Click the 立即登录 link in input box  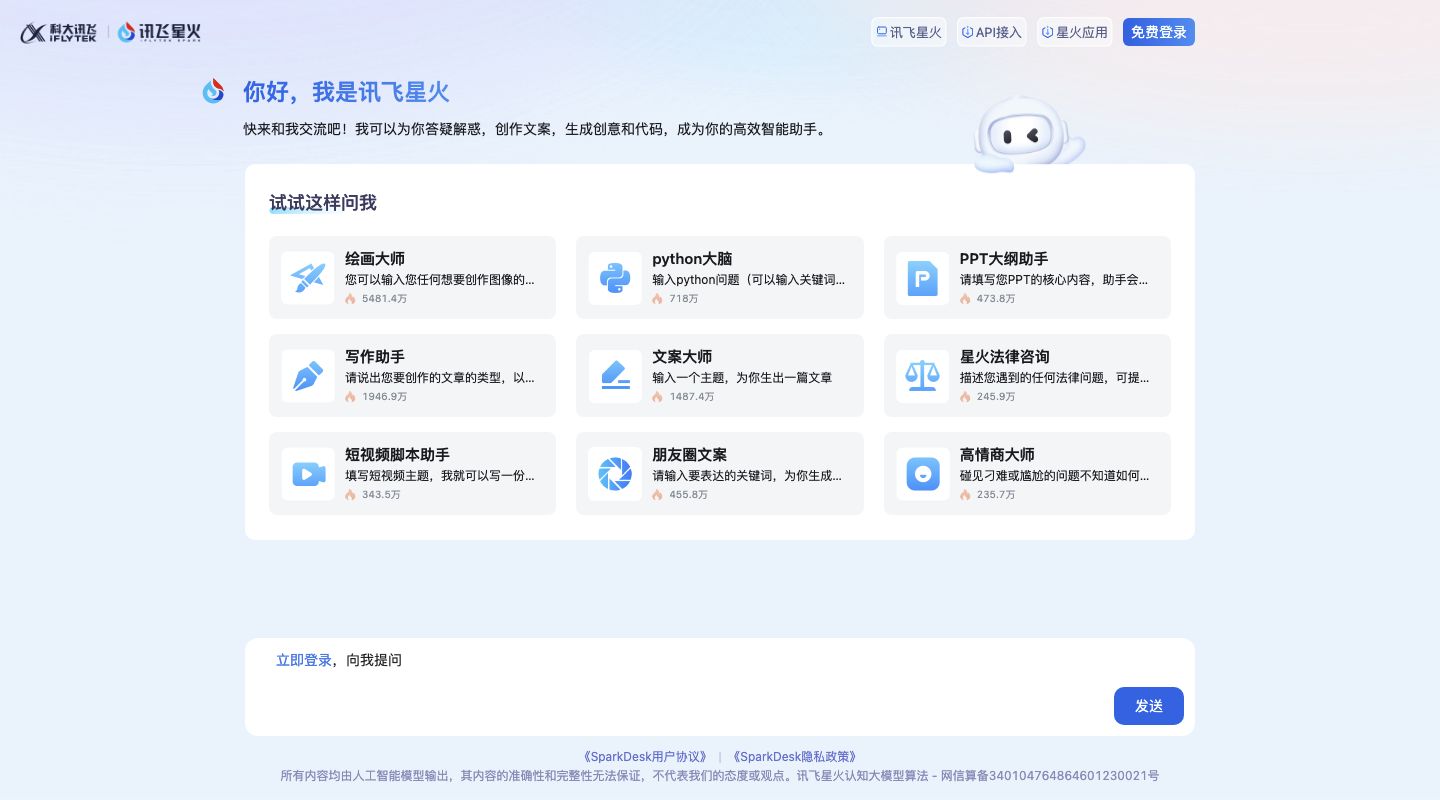304,660
